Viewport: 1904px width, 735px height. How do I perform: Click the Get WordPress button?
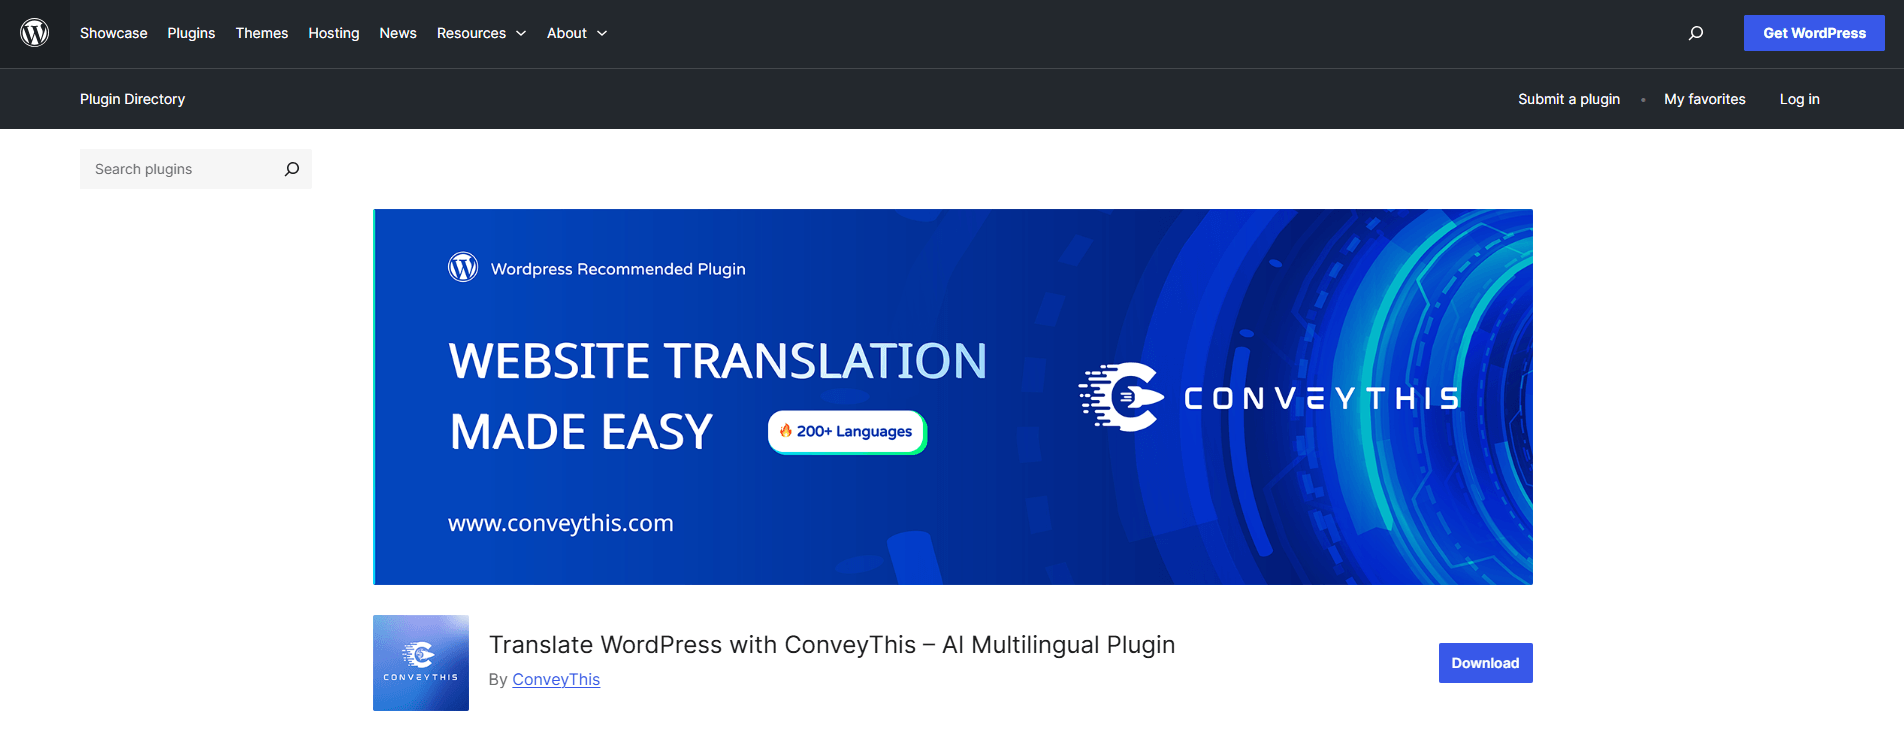tap(1814, 33)
